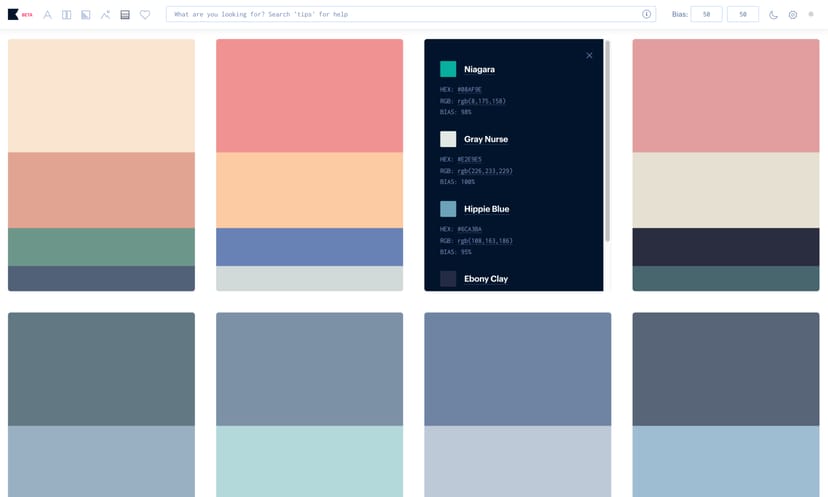Click the first Bias value field
This screenshot has width=828, height=497.
(x=706, y=14)
